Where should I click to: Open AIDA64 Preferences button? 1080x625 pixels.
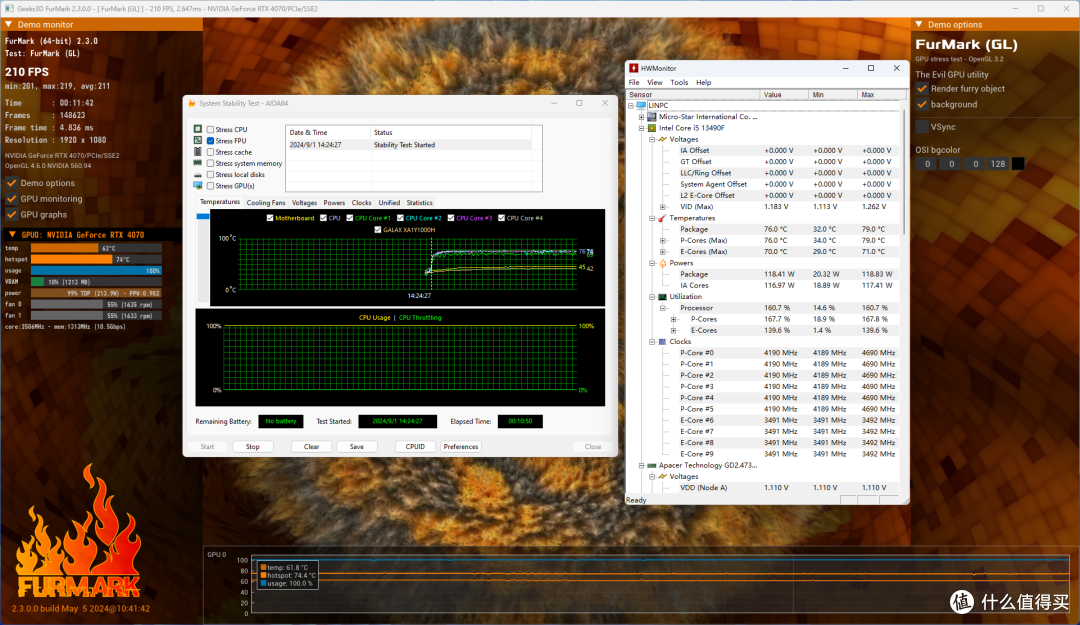coord(461,447)
